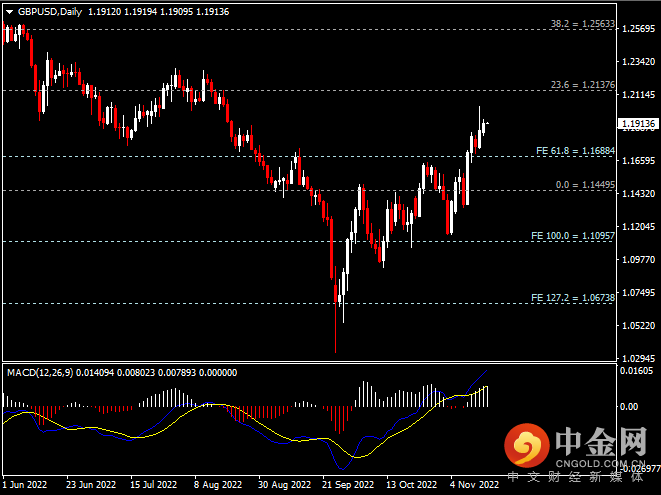
Task: Select the FE 61.8 = 1.16884 level label
Action: click(575, 151)
